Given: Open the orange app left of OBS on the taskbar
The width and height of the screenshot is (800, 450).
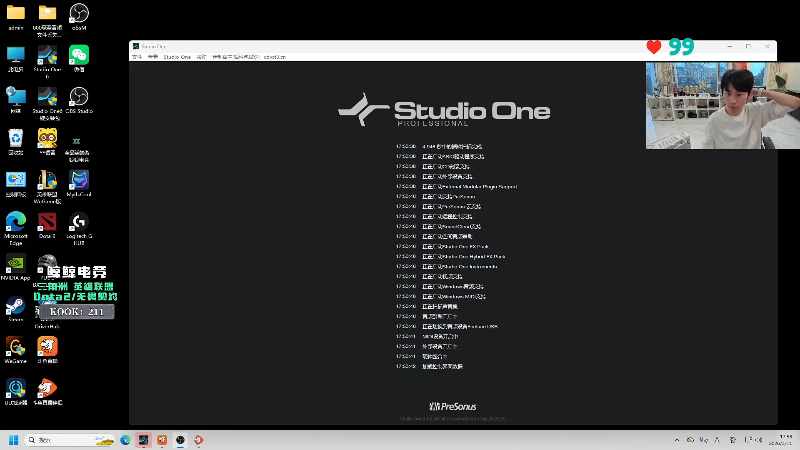Looking at the screenshot, I should point(162,440).
